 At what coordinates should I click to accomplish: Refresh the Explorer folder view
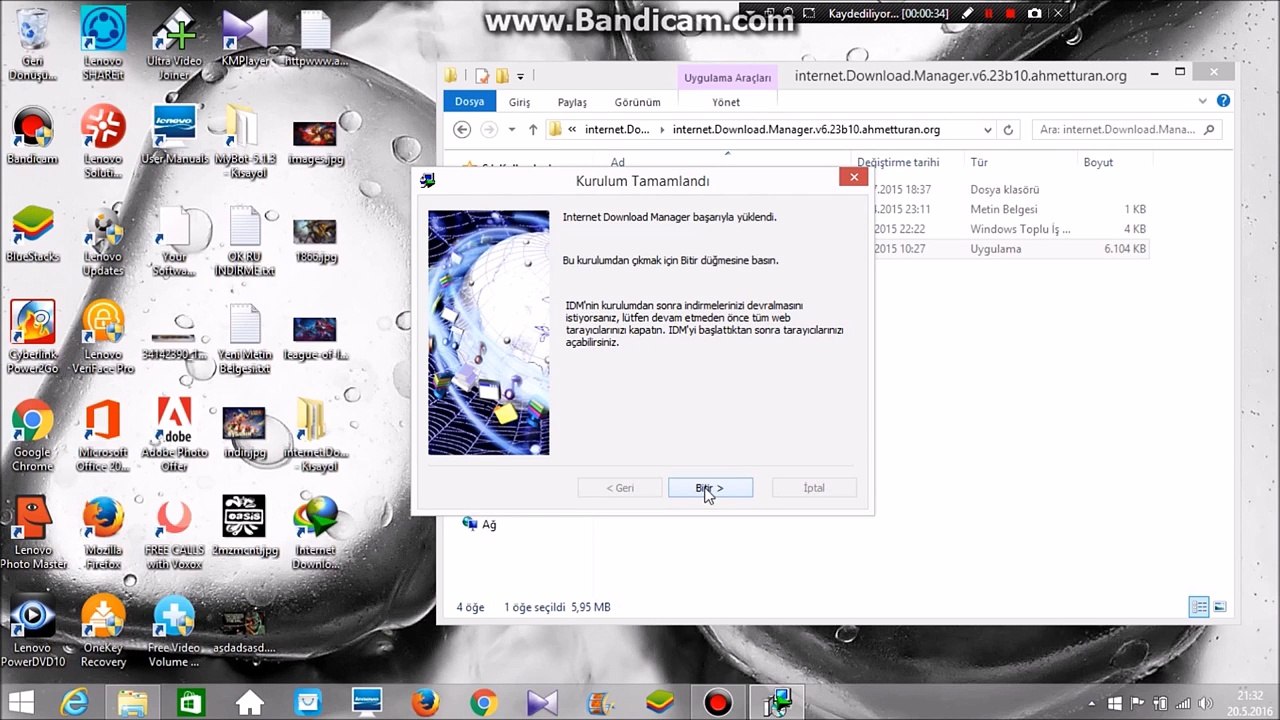(1008, 130)
